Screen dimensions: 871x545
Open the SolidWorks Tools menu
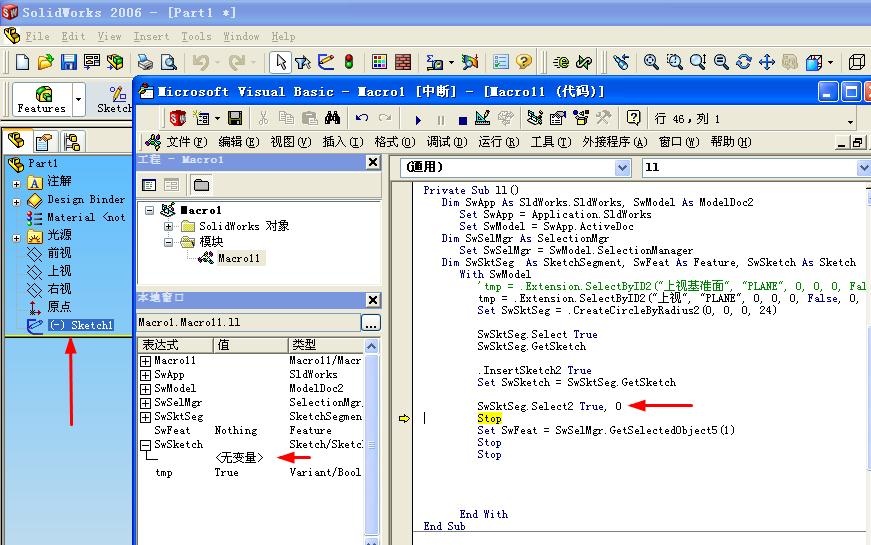coord(196,36)
